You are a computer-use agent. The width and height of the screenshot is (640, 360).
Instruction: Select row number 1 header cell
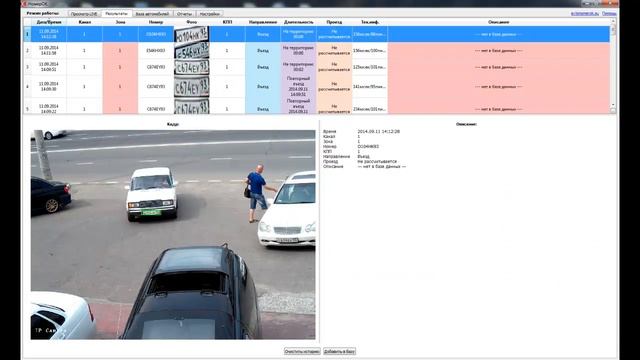(27, 34)
